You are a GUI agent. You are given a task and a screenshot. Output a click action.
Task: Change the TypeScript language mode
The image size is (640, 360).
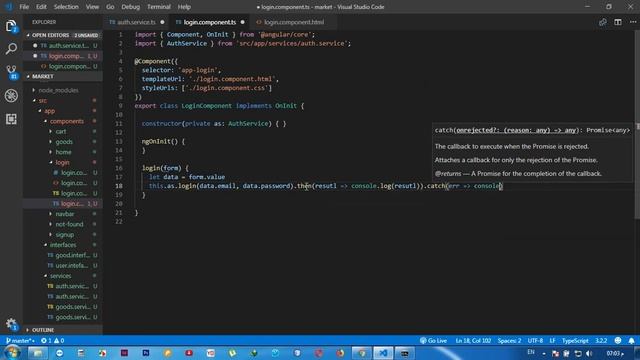[x=575, y=340]
